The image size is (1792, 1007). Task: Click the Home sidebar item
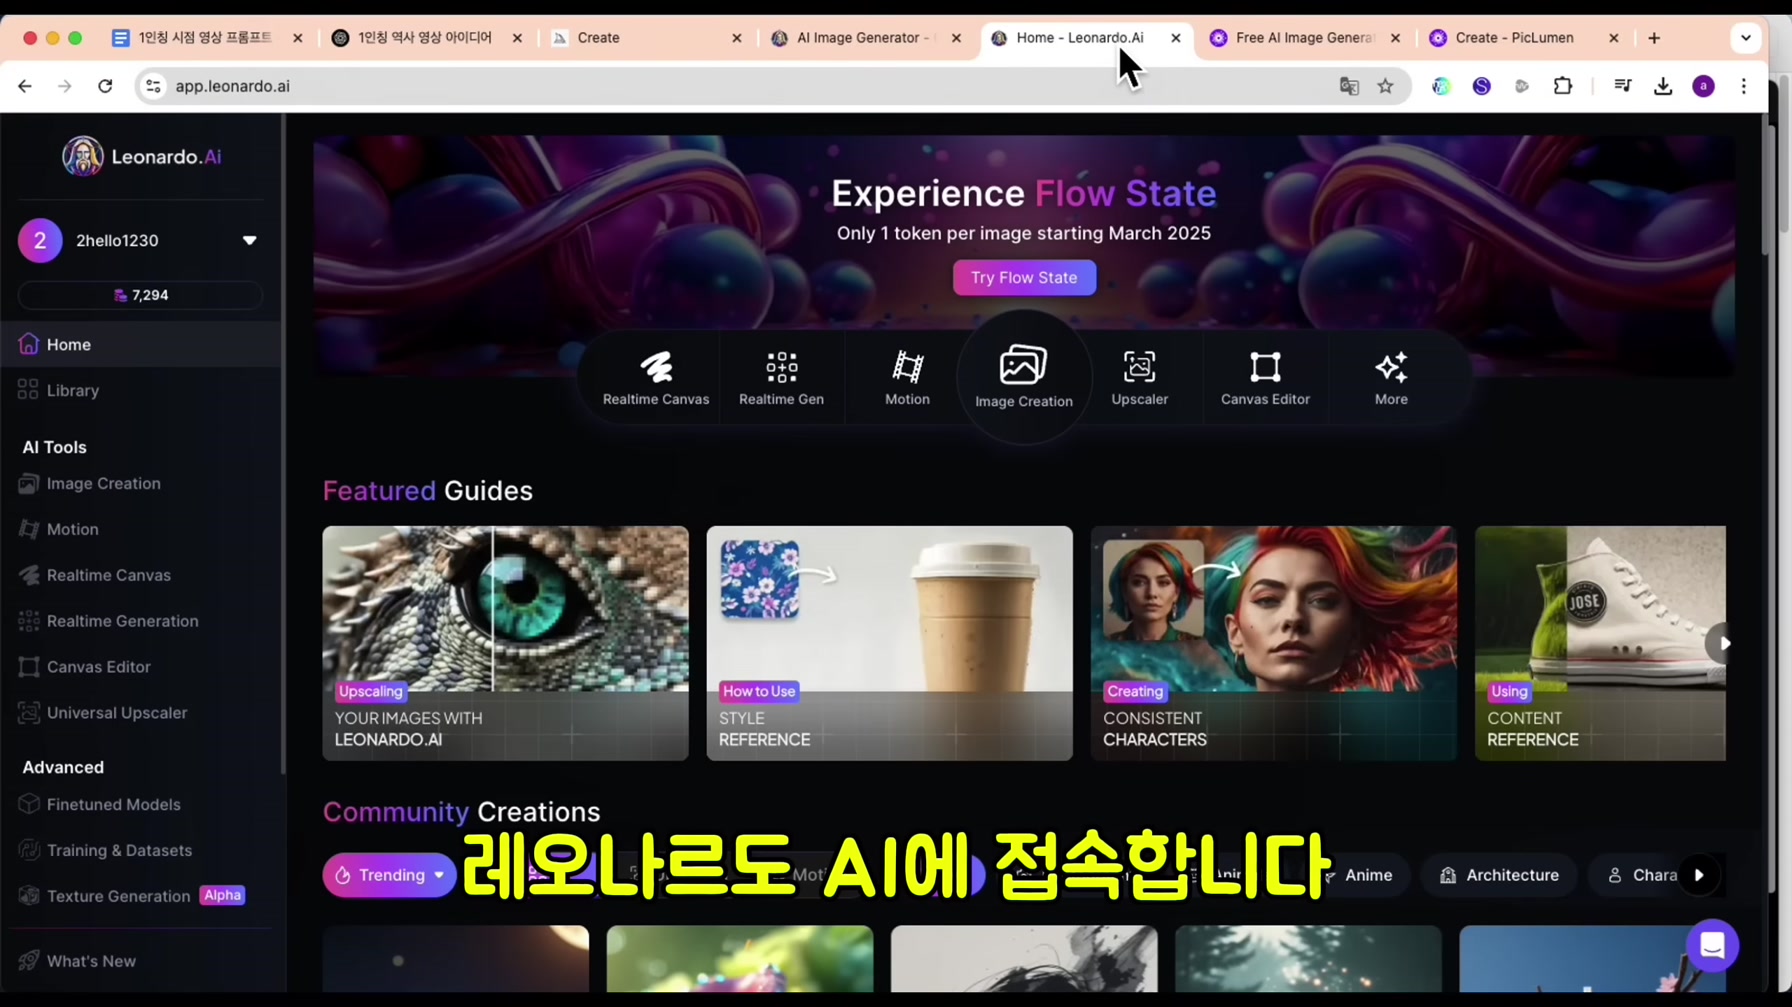coord(141,344)
